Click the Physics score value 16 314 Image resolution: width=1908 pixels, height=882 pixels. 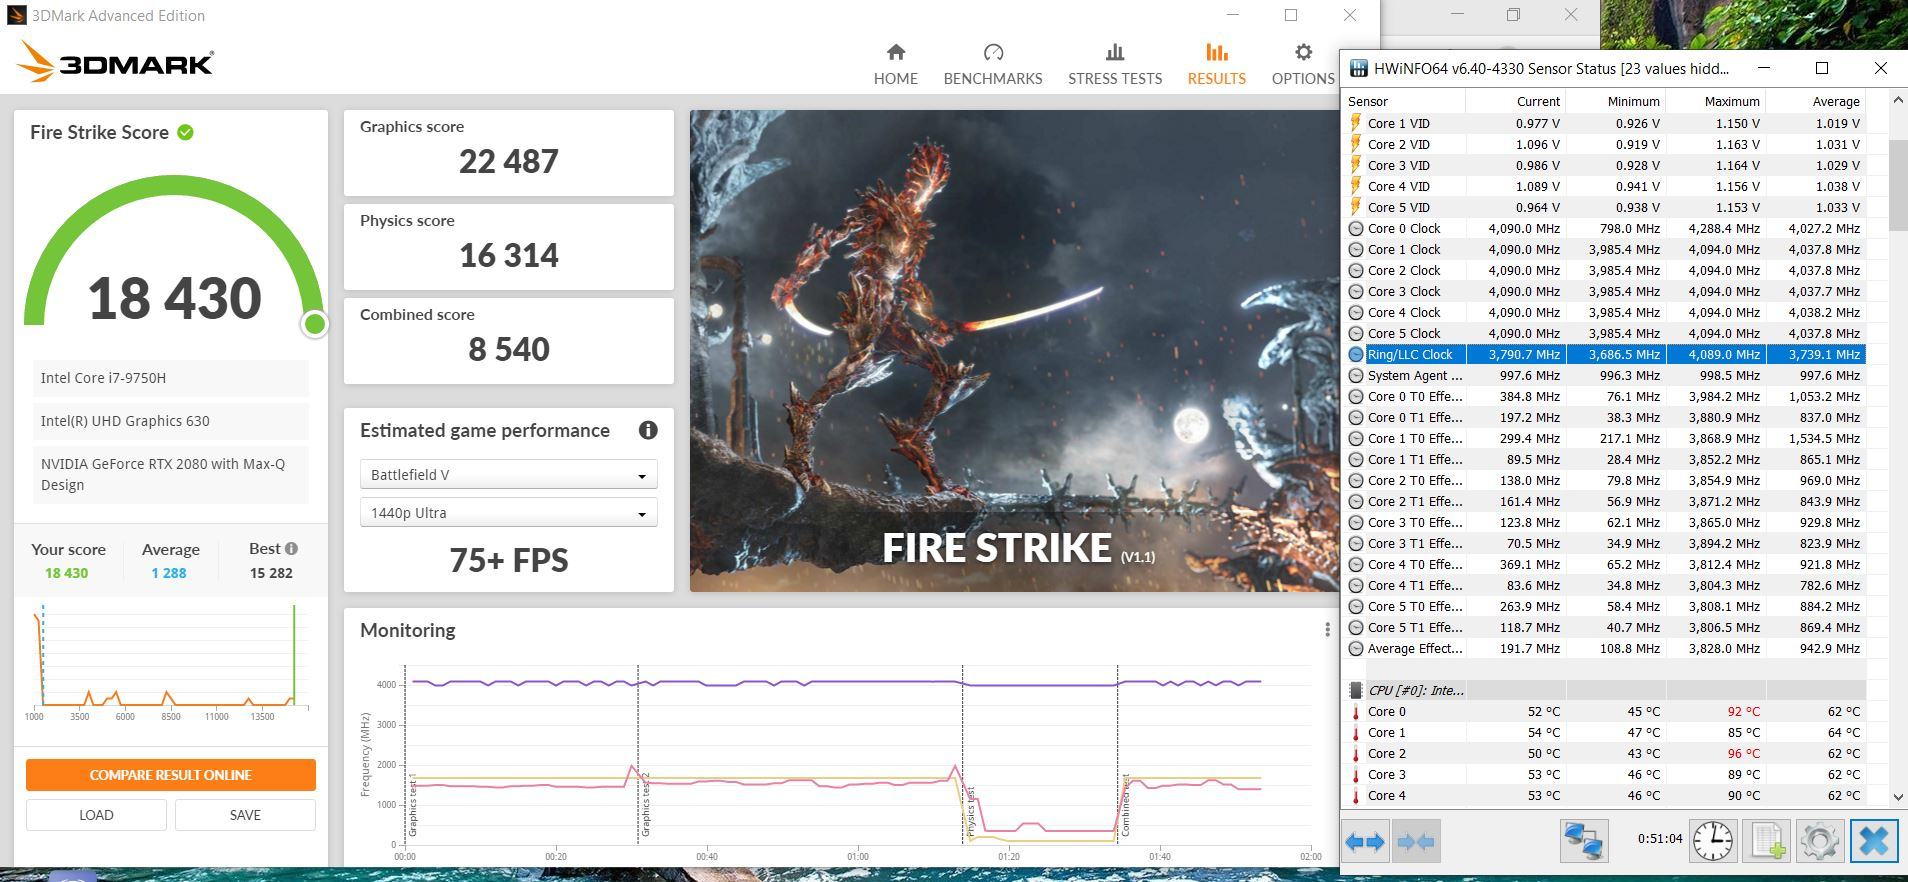509,255
